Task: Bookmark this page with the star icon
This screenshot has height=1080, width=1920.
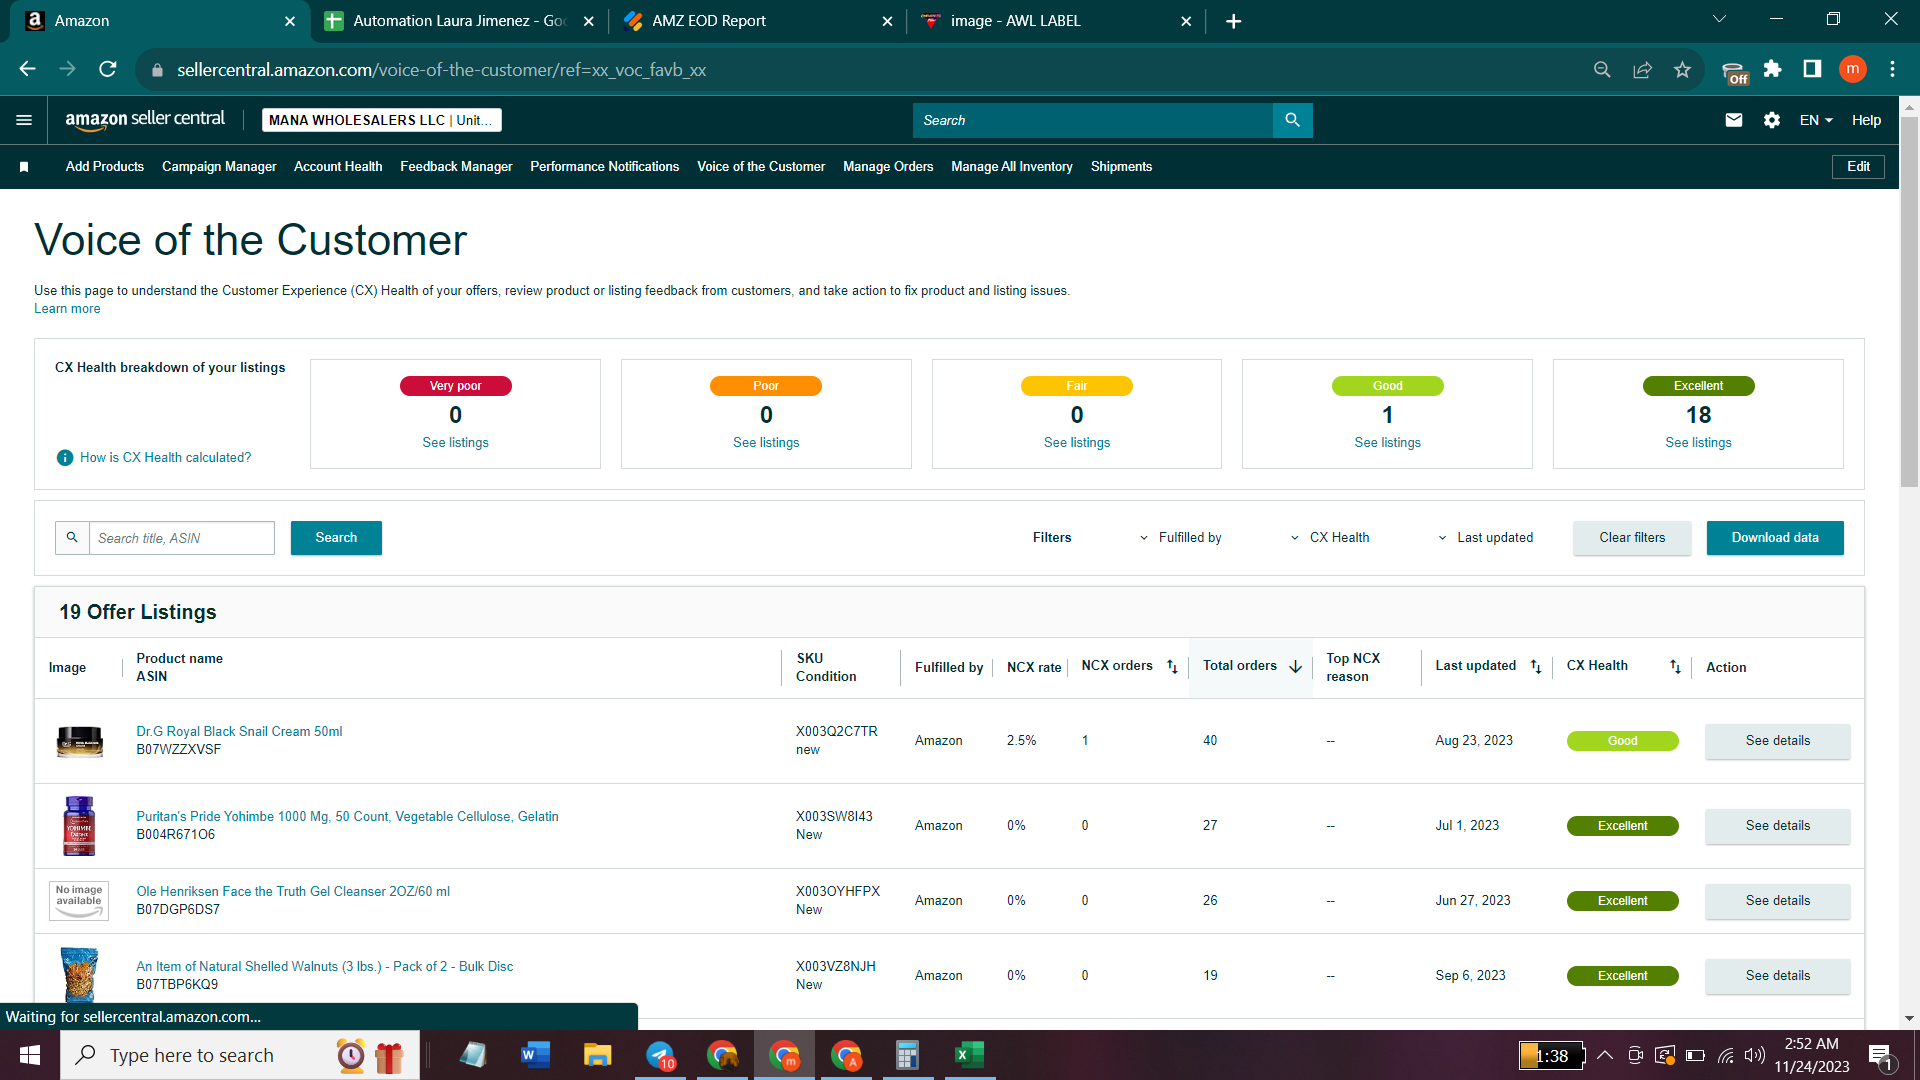Action: coord(1682,69)
